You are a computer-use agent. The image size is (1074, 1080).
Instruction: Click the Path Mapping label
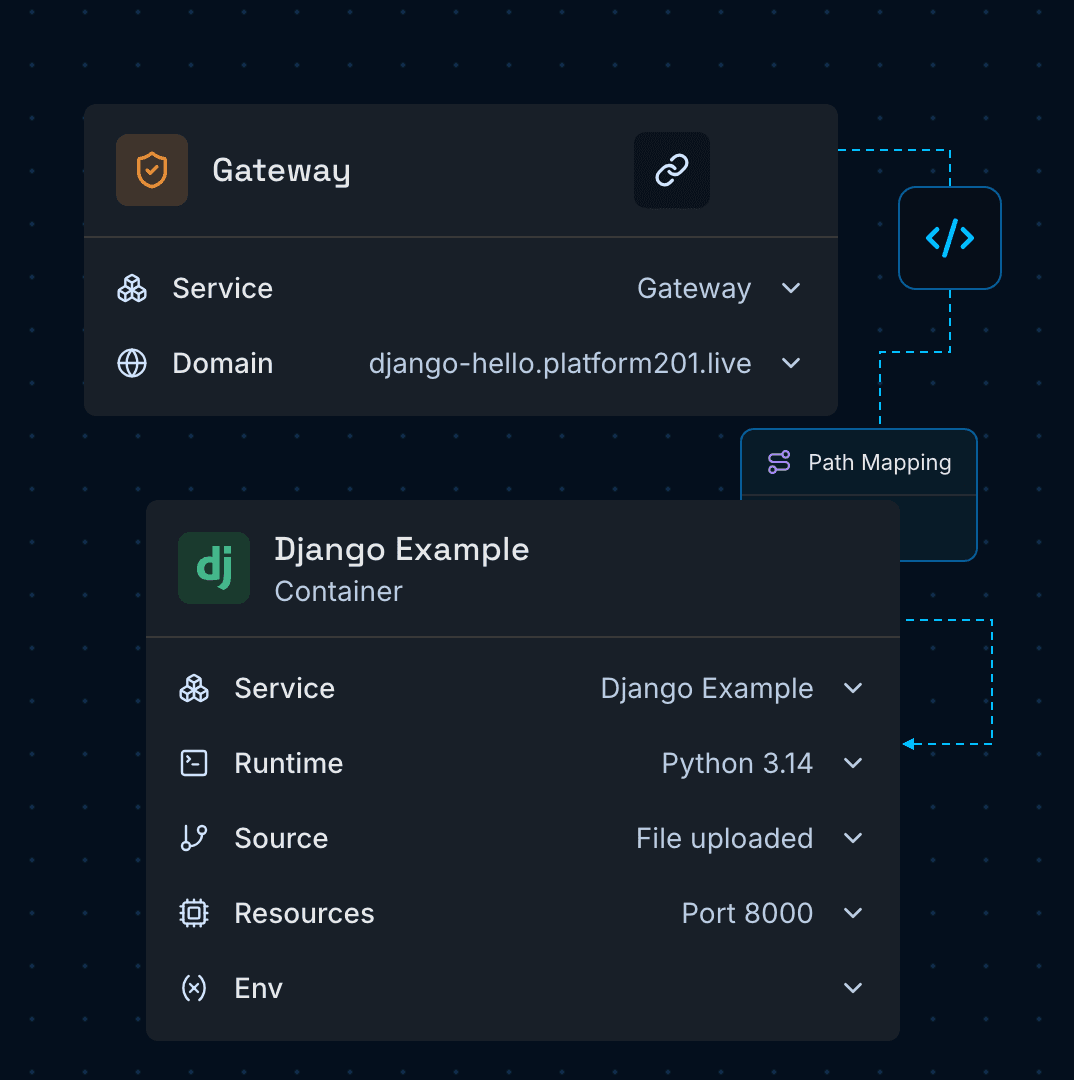click(x=880, y=463)
